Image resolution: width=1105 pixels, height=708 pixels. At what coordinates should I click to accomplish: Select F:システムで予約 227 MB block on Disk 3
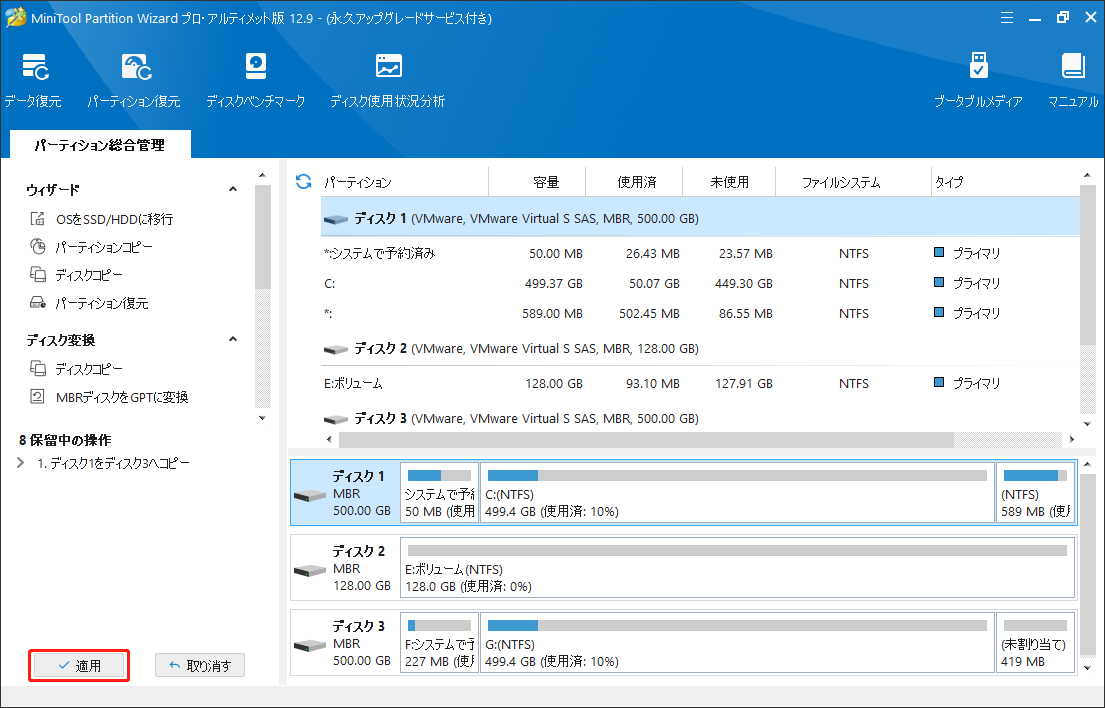(x=439, y=643)
